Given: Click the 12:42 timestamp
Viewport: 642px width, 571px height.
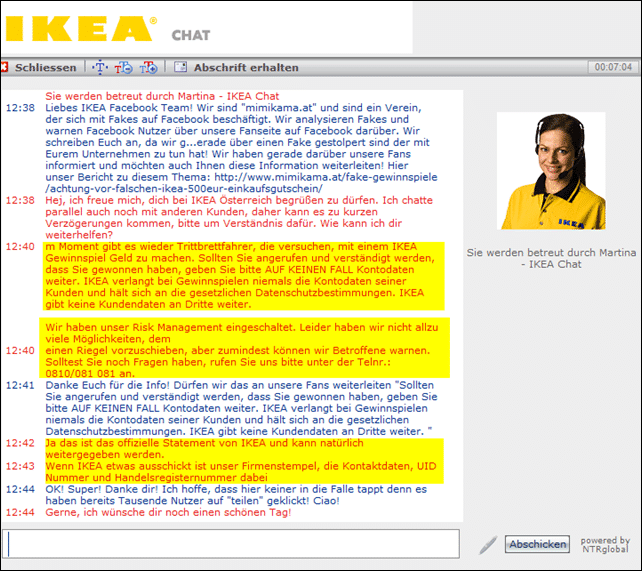Looking at the screenshot, I should point(20,443).
